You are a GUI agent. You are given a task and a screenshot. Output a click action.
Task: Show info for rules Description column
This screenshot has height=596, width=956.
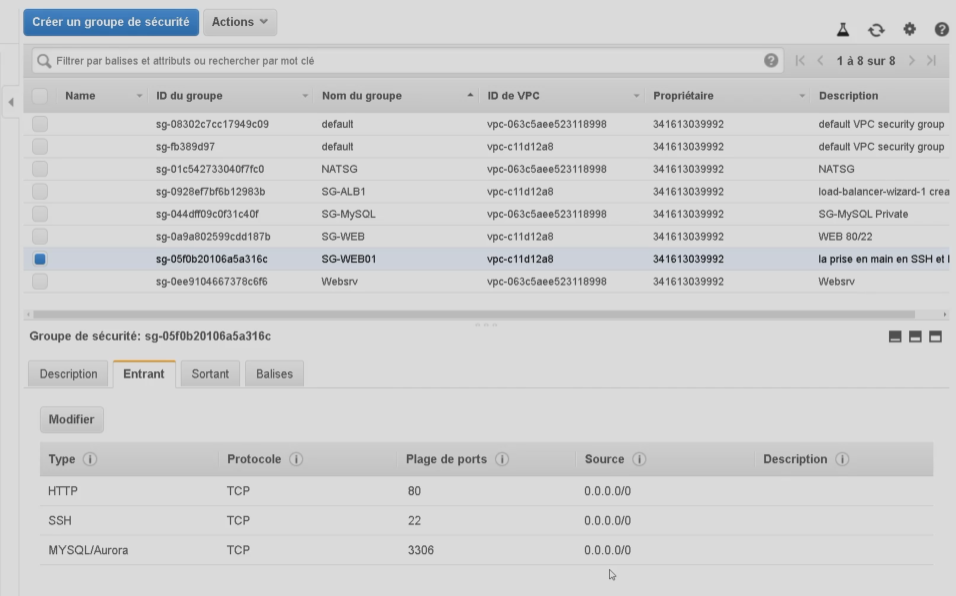click(842, 459)
